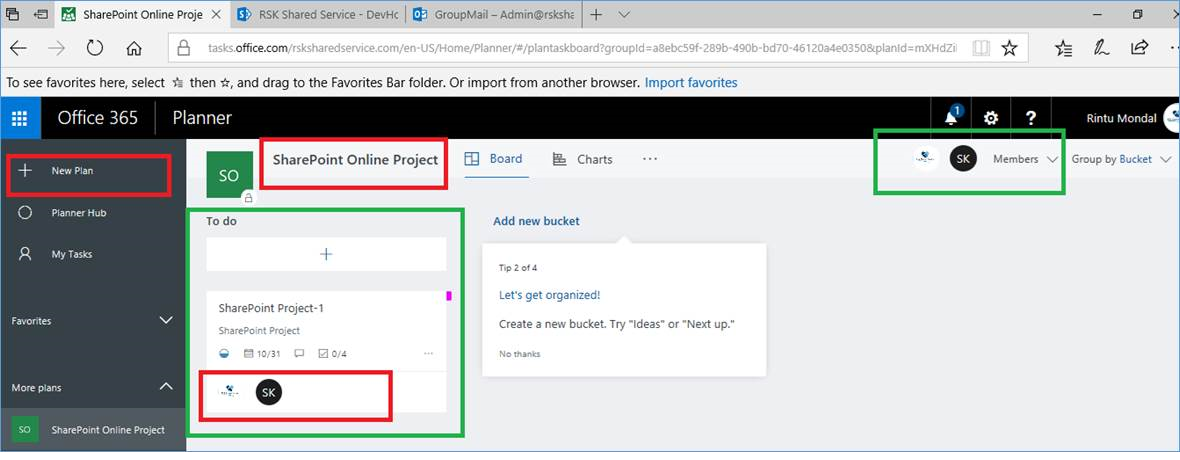This screenshot has height=460, width=1180.
Task: Collapse the More plans section chevron
Action: [166, 388]
